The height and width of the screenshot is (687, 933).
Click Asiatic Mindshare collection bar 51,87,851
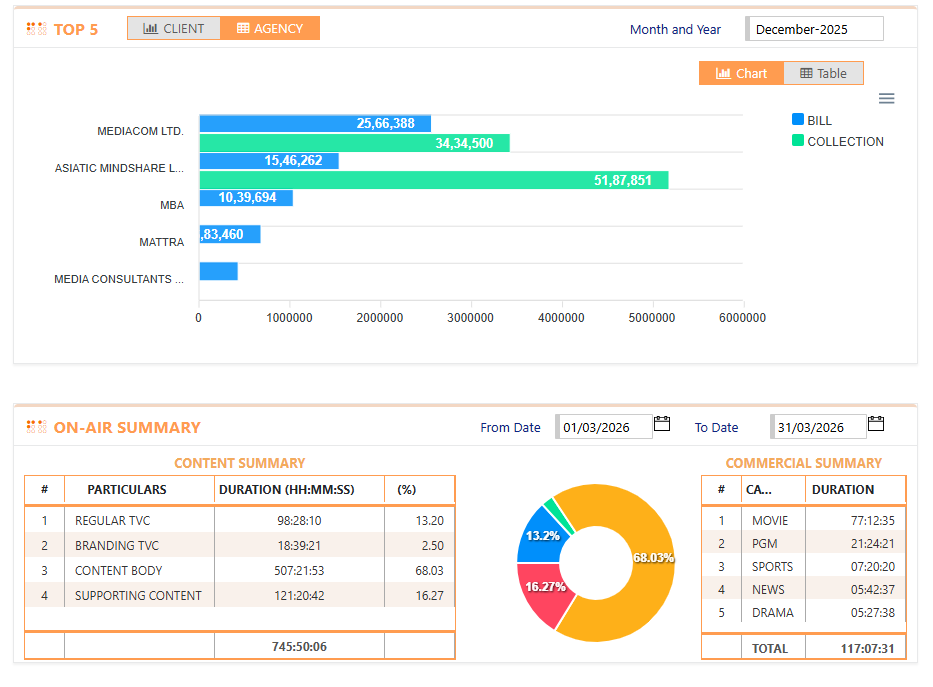433,180
